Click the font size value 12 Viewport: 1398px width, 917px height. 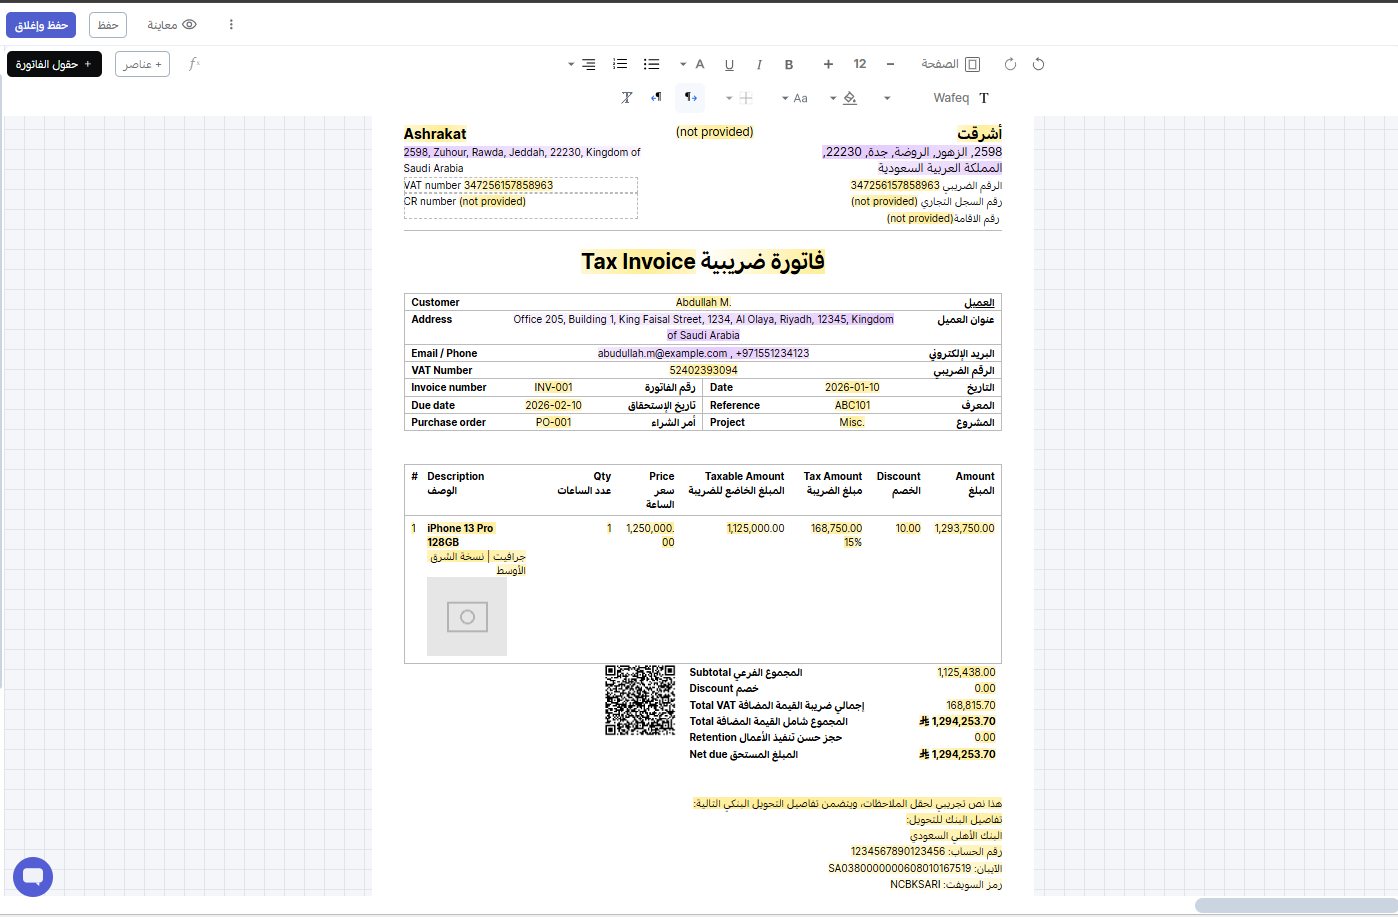pos(860,64)
